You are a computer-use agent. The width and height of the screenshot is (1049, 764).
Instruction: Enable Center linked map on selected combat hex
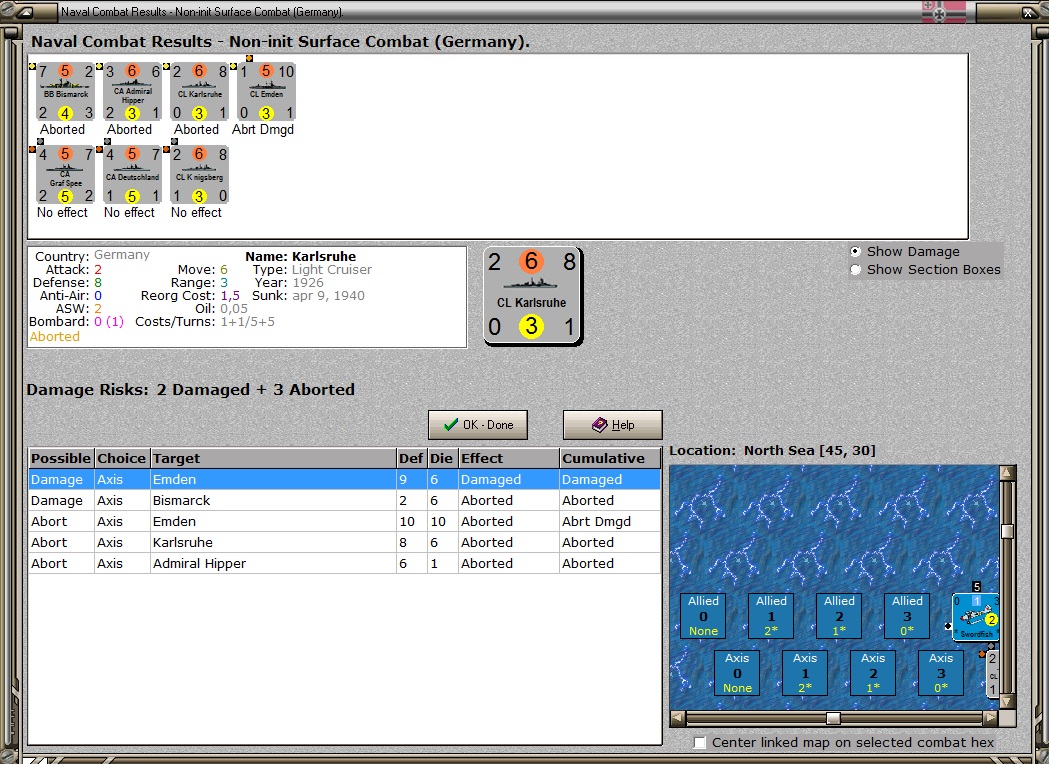pyautogui.click(x=700, y=743)
